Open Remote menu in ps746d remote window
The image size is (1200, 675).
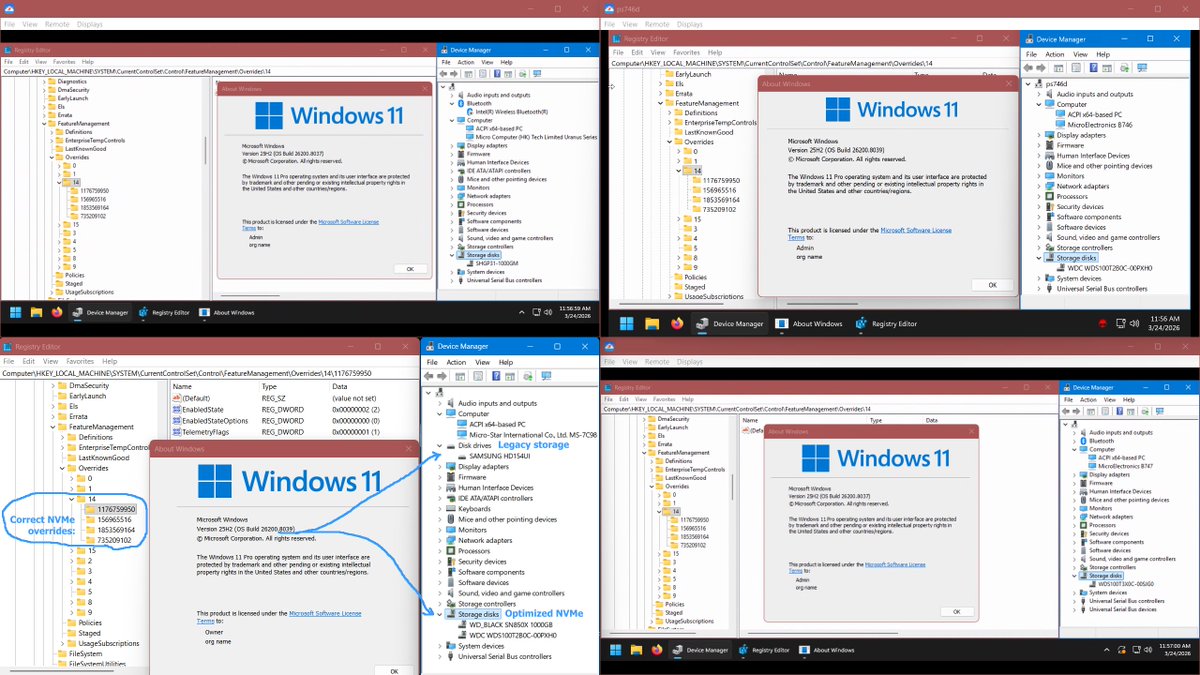click(x=657, y=23)
